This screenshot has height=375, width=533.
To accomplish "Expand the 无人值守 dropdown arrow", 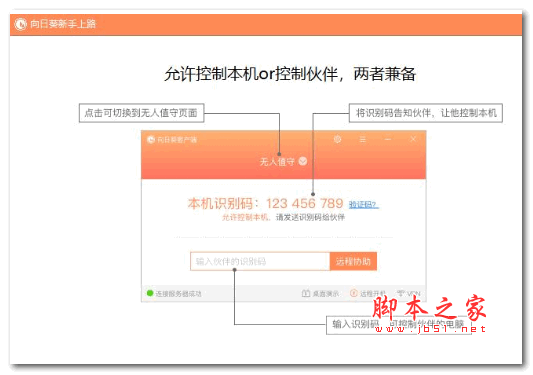I will 303,161.
